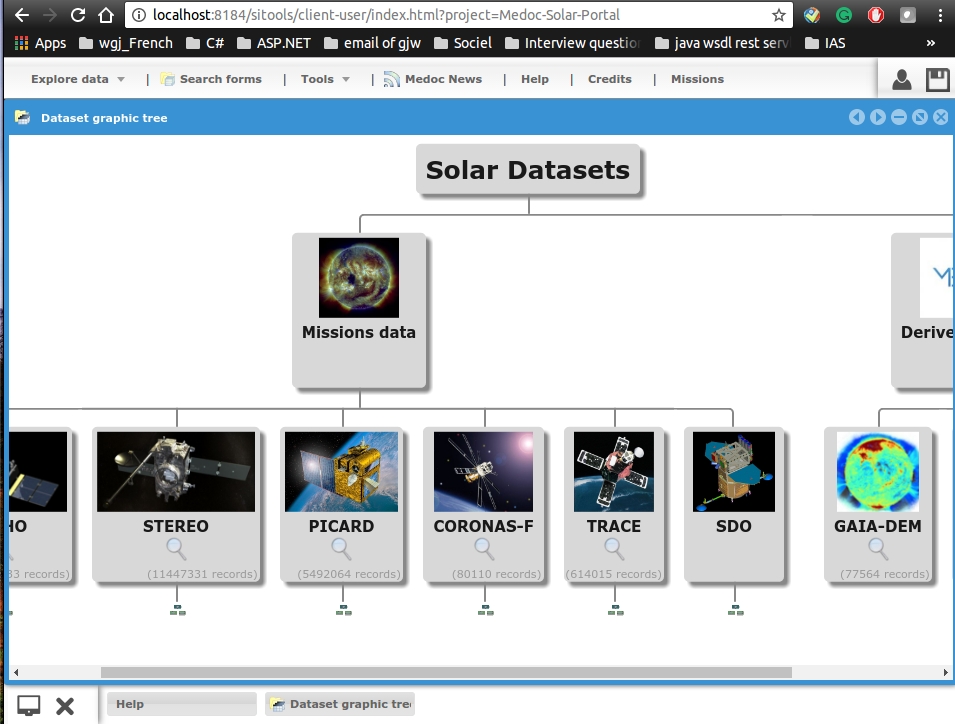The height and width of the screenshot is (724, 955).
Task: Show the Apps bookmarks shortcut
Action: click(x=40, y=43)
